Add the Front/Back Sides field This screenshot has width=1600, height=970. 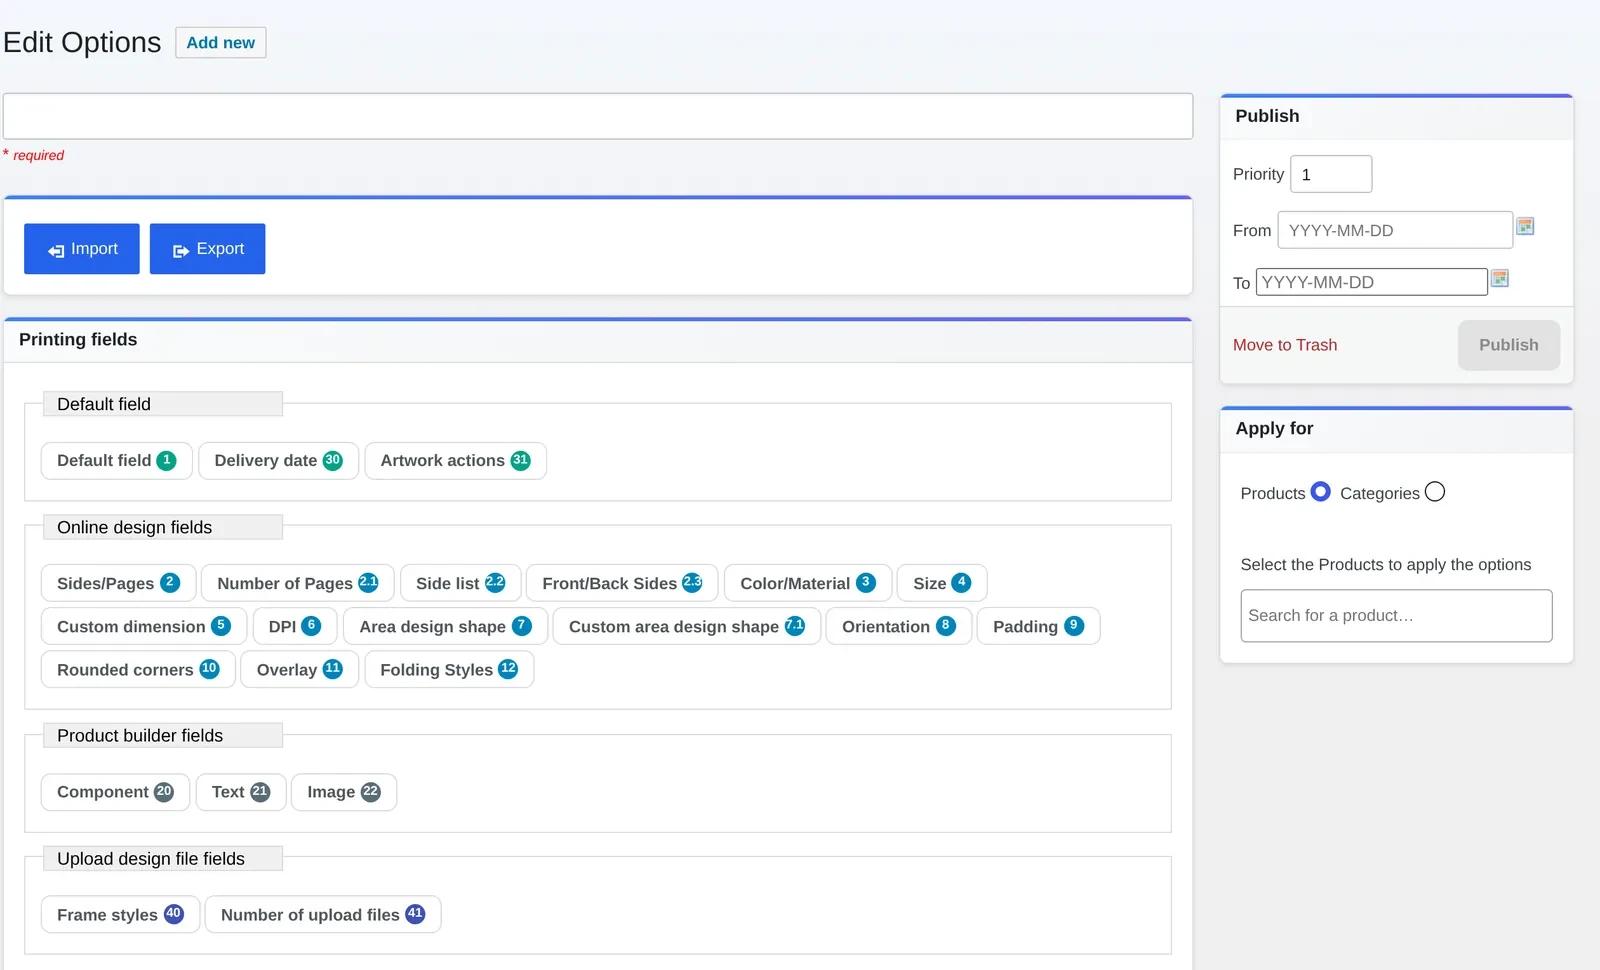[x=622, y=584]
